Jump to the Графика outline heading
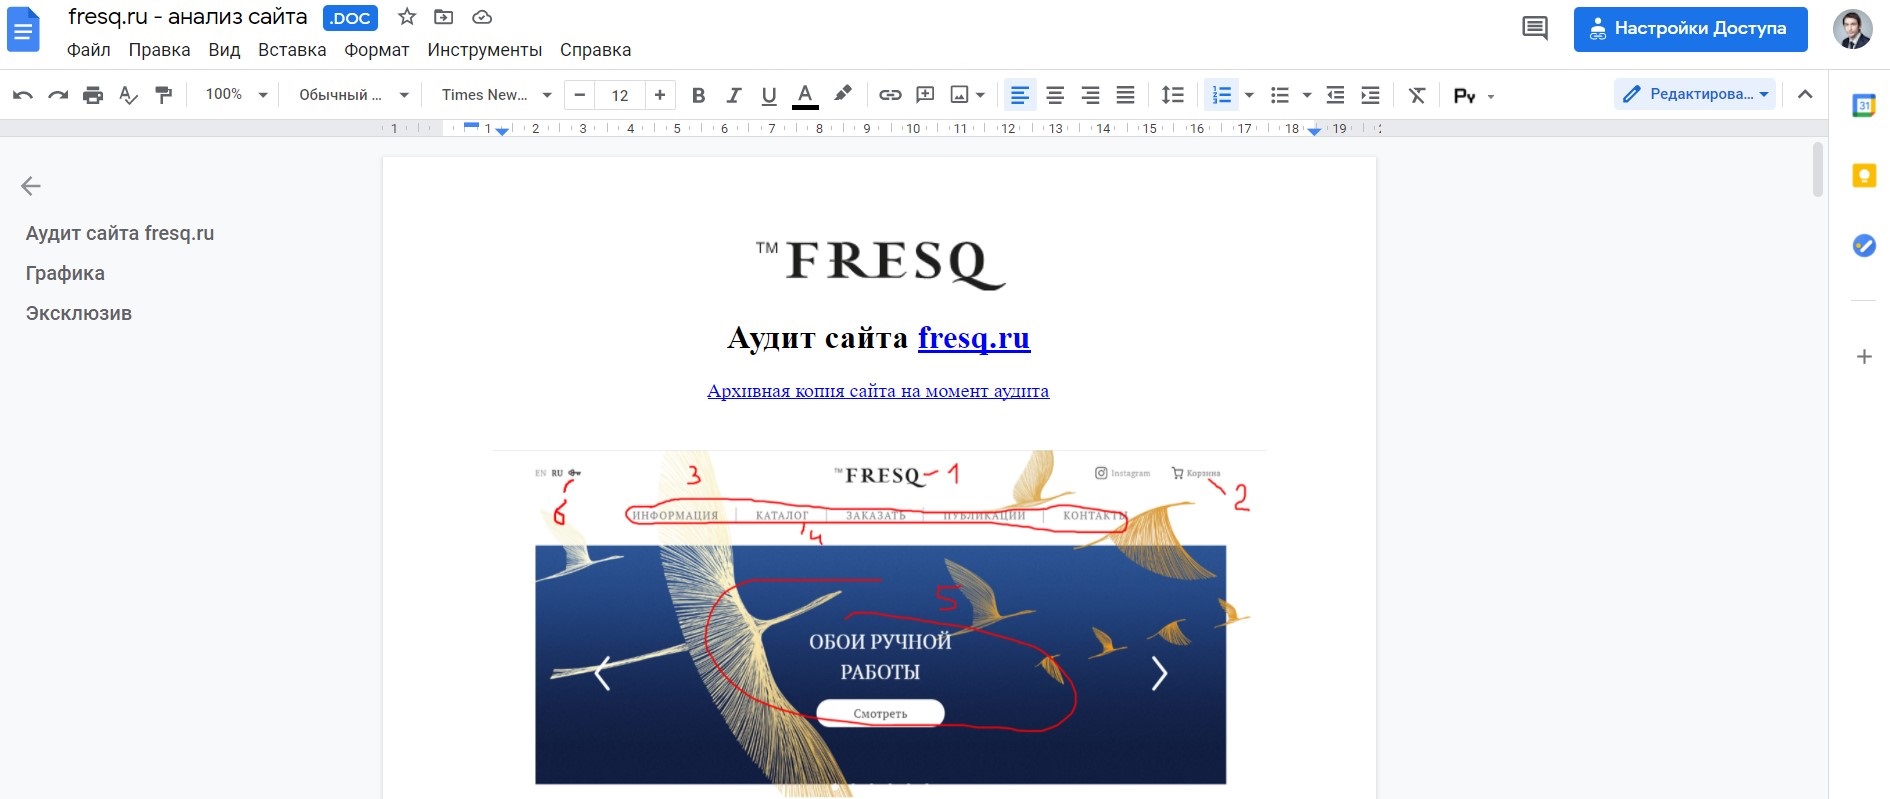Image resolution: width=1890 pixels, height=799 pixels. (x=65, y=273)
